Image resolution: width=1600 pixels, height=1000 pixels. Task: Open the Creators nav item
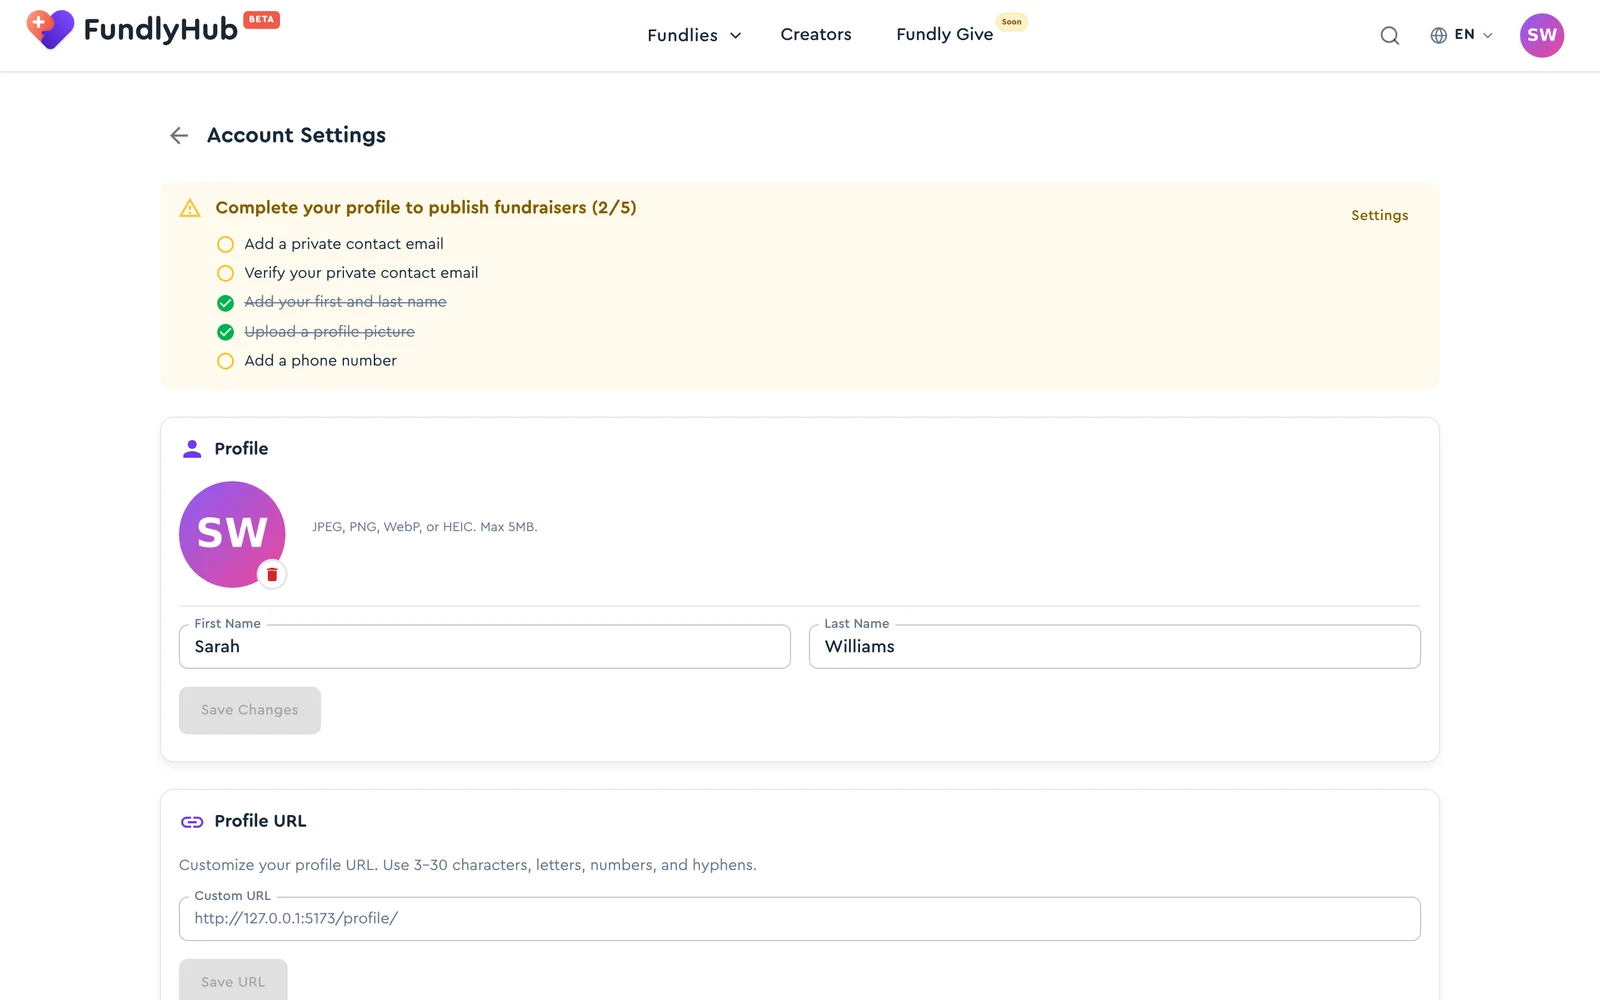(816, 34)
